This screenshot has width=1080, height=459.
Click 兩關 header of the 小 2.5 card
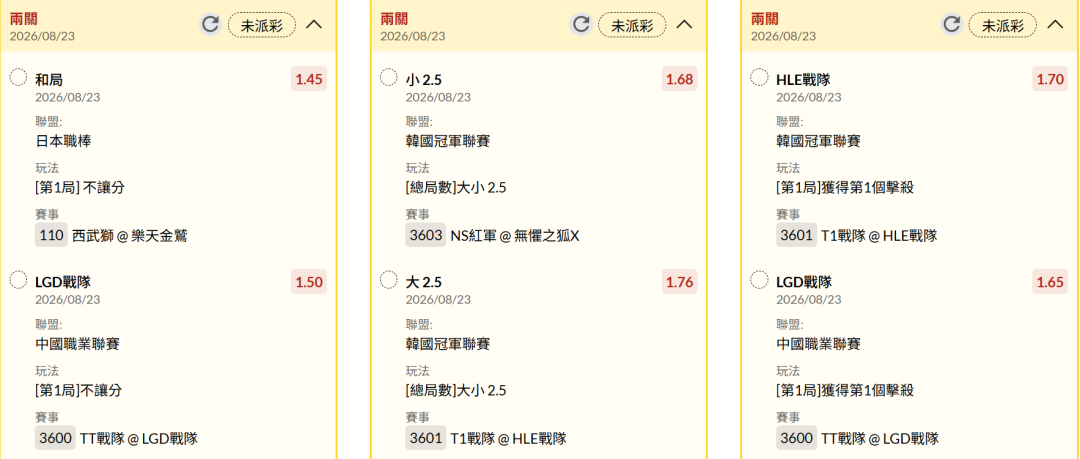[x=393, y=19]
